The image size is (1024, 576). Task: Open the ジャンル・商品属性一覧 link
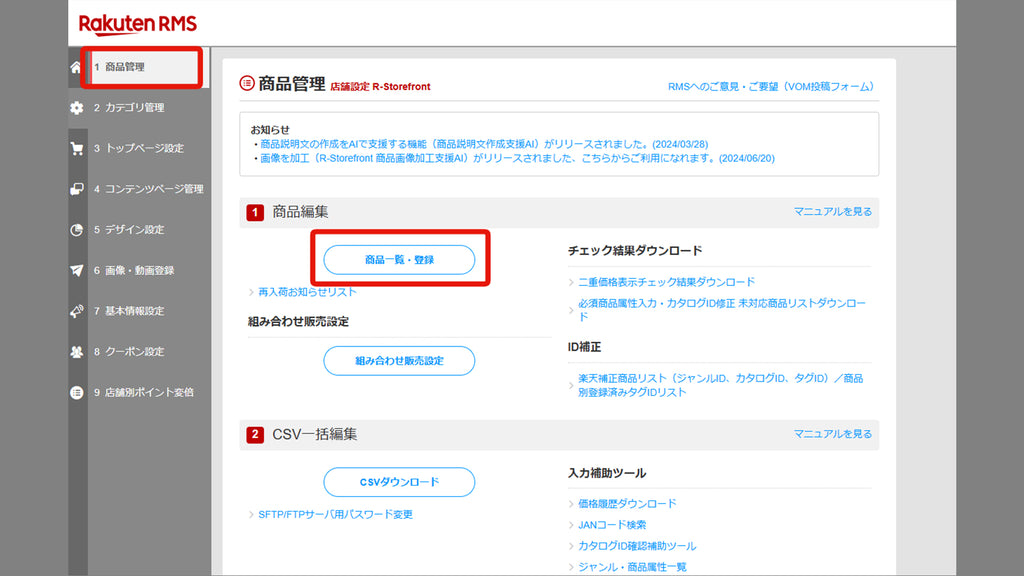point(632,567)
